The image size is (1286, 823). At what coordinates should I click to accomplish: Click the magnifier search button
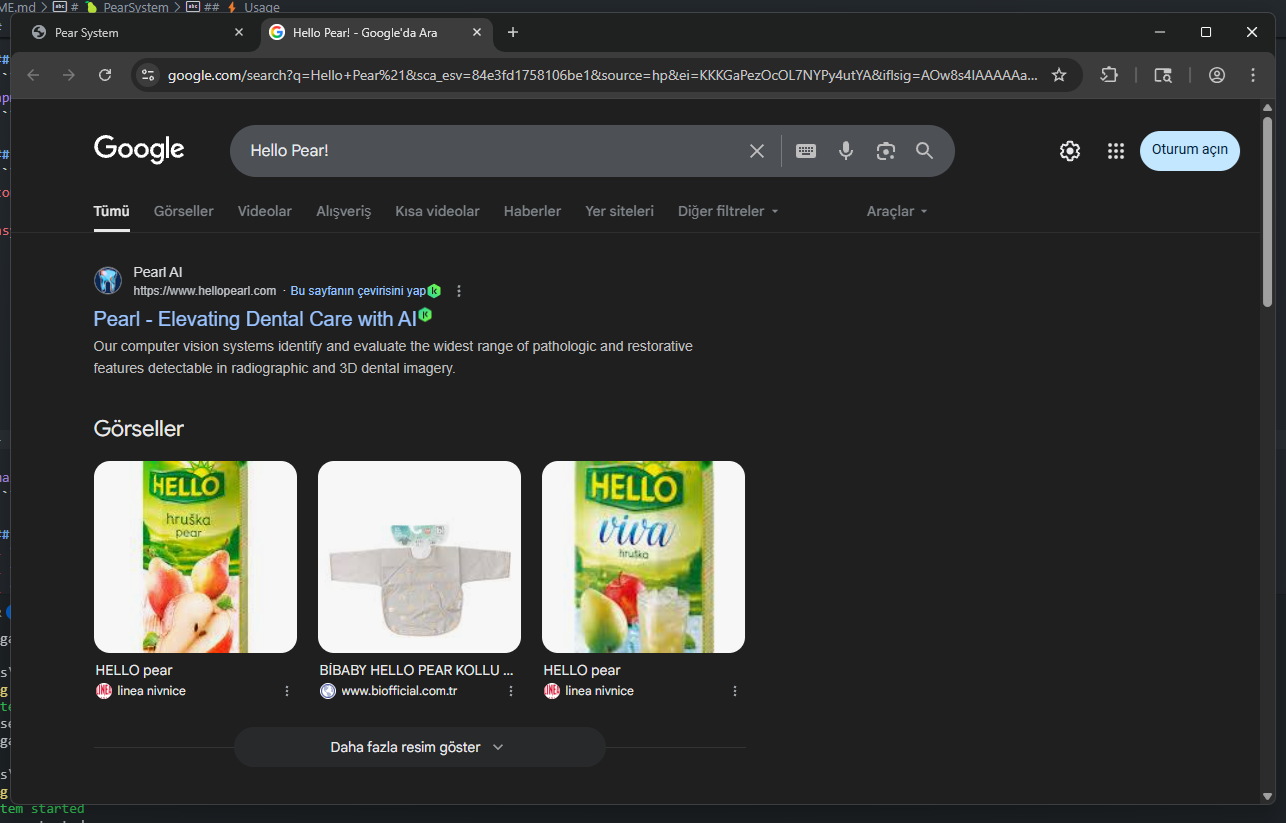pos(925,151)
